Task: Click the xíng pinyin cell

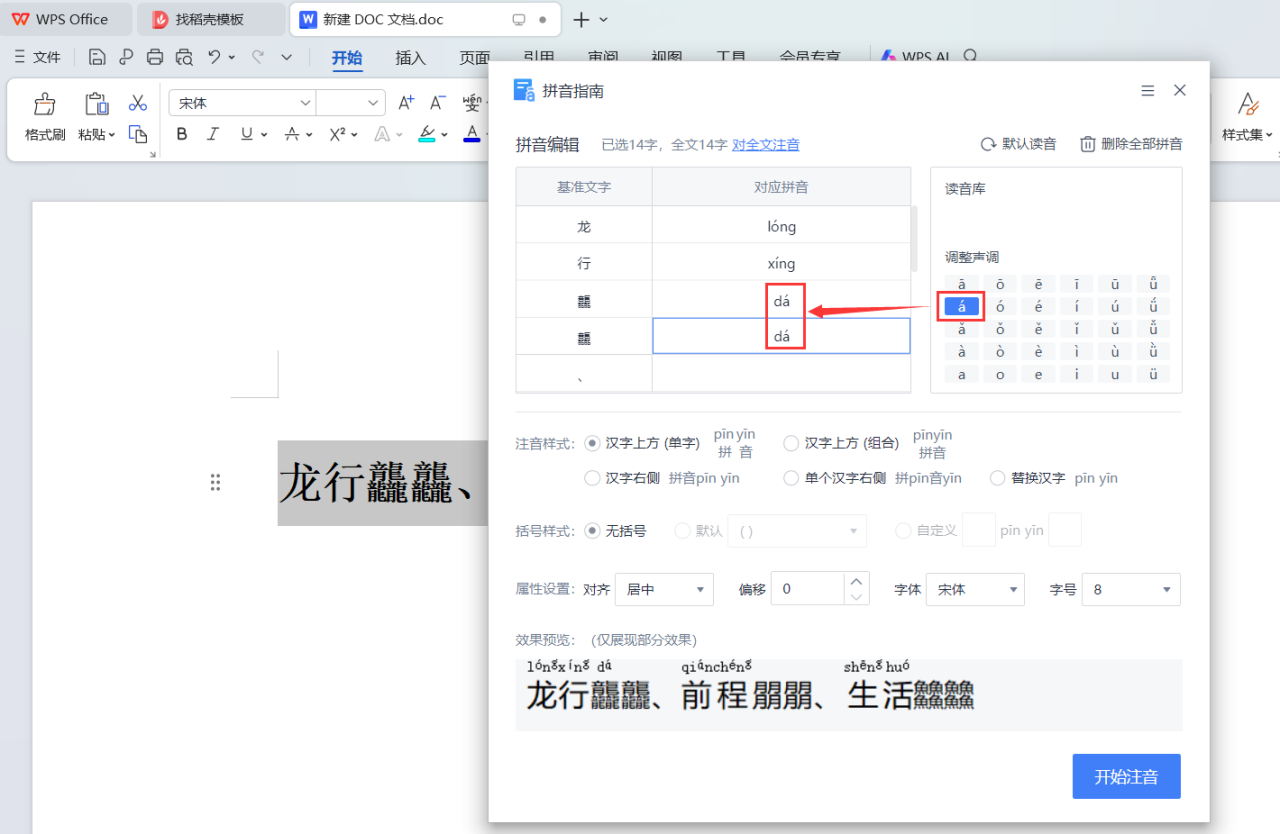Action: click(x=781, y=263)
